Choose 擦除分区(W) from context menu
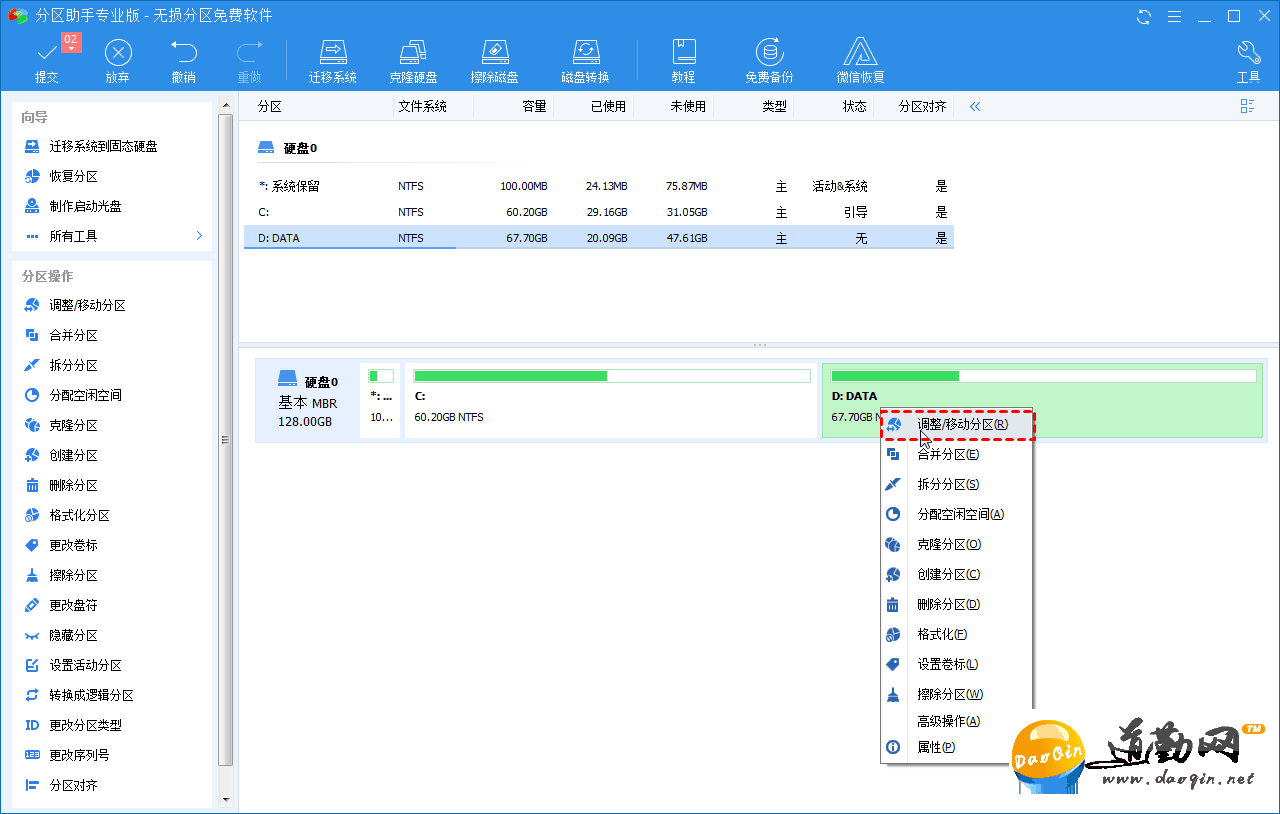1280x814 pixels. tap(957, 694)
